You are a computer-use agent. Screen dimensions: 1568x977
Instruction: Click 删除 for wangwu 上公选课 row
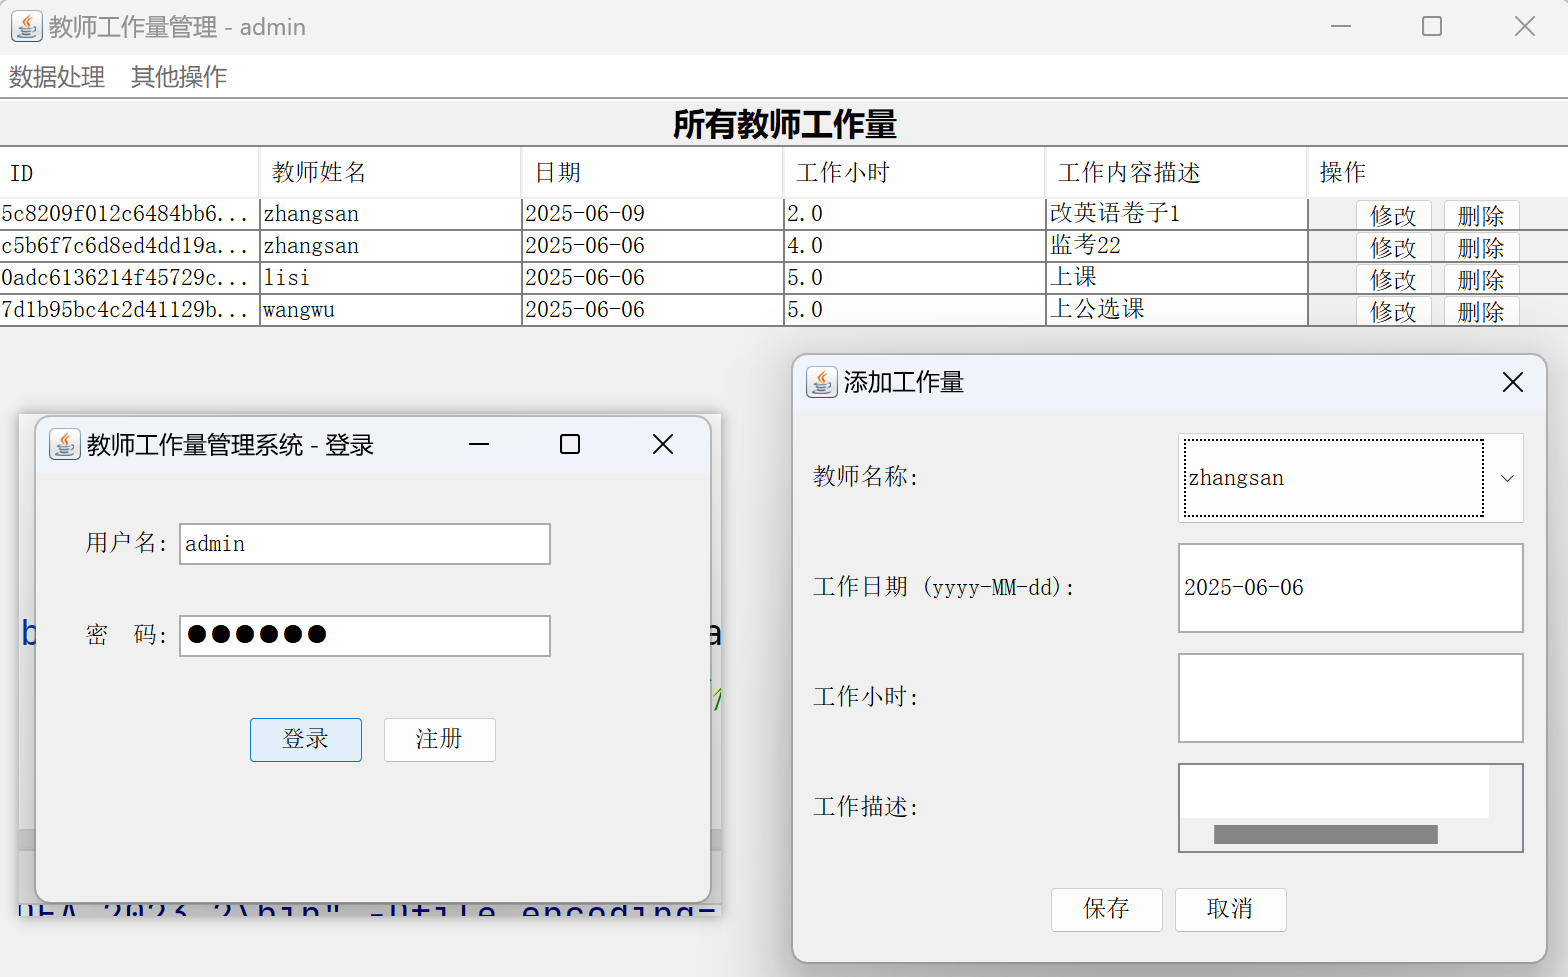tap(1481, 311)
